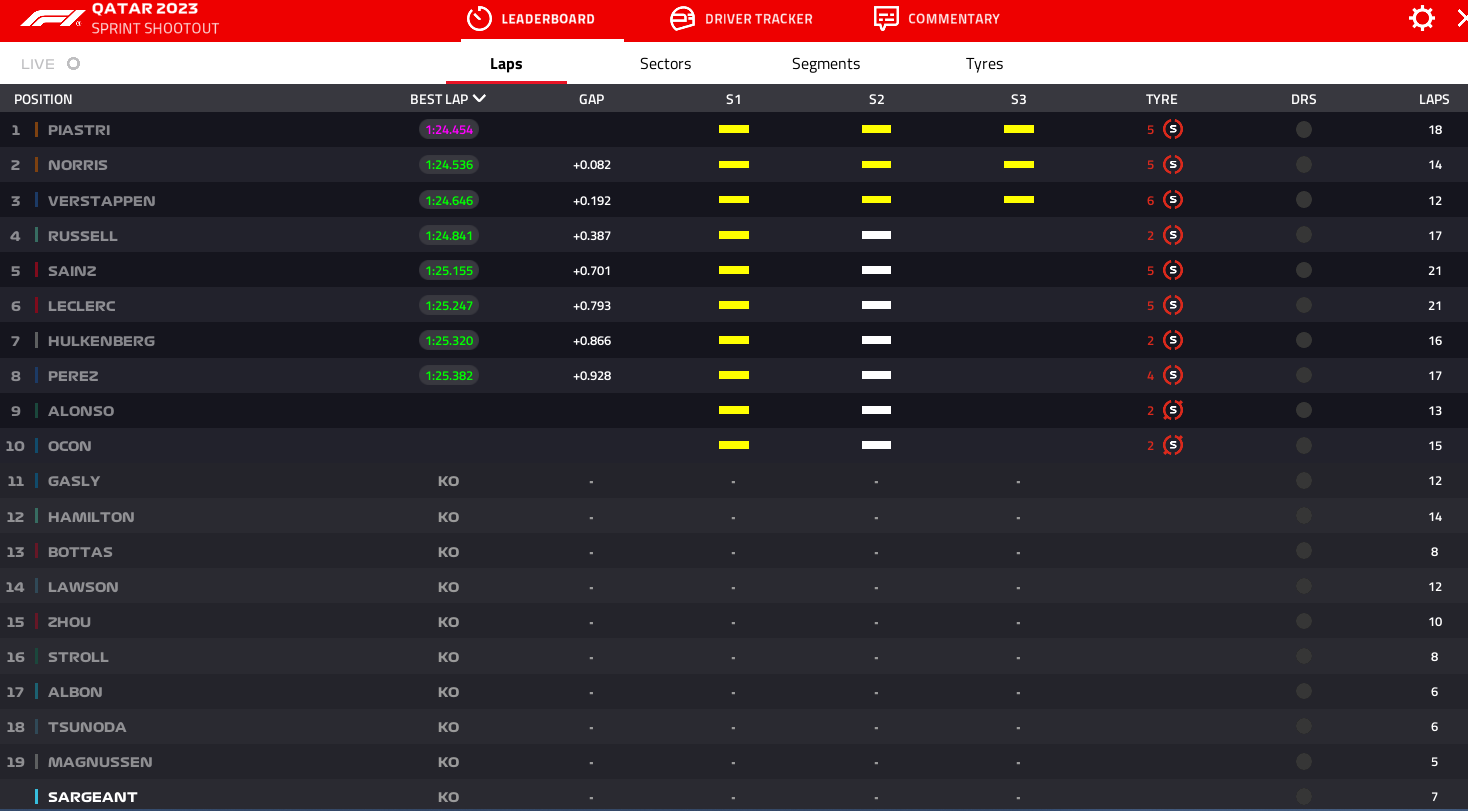Viewport: 1468px width, 811px height.
Task: Click the LIVE status label
Action: click(38, 64)
